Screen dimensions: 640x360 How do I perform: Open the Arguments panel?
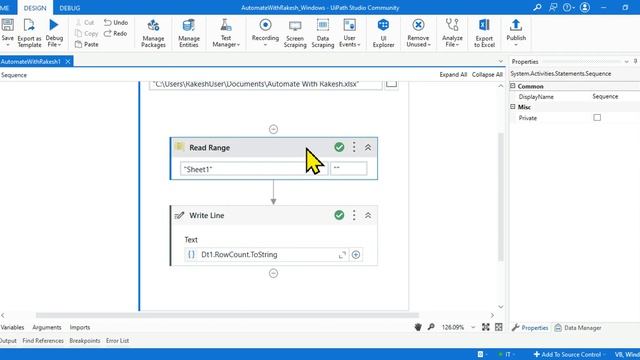pyautogui.click(x=47, y=327)
